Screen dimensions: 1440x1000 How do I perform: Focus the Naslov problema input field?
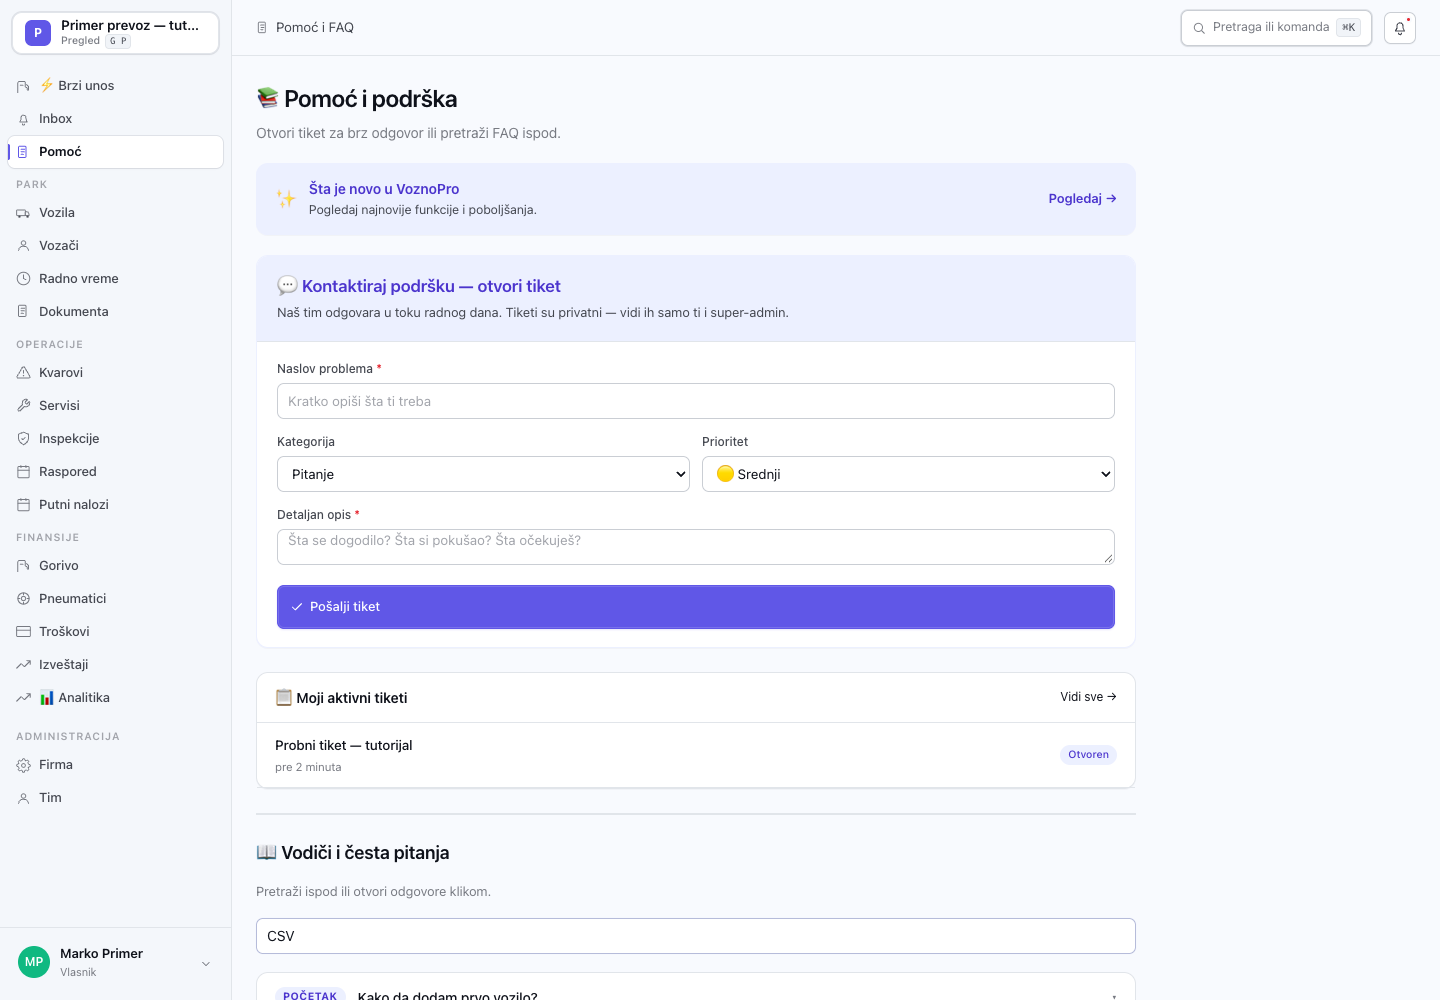pos(696,401)
